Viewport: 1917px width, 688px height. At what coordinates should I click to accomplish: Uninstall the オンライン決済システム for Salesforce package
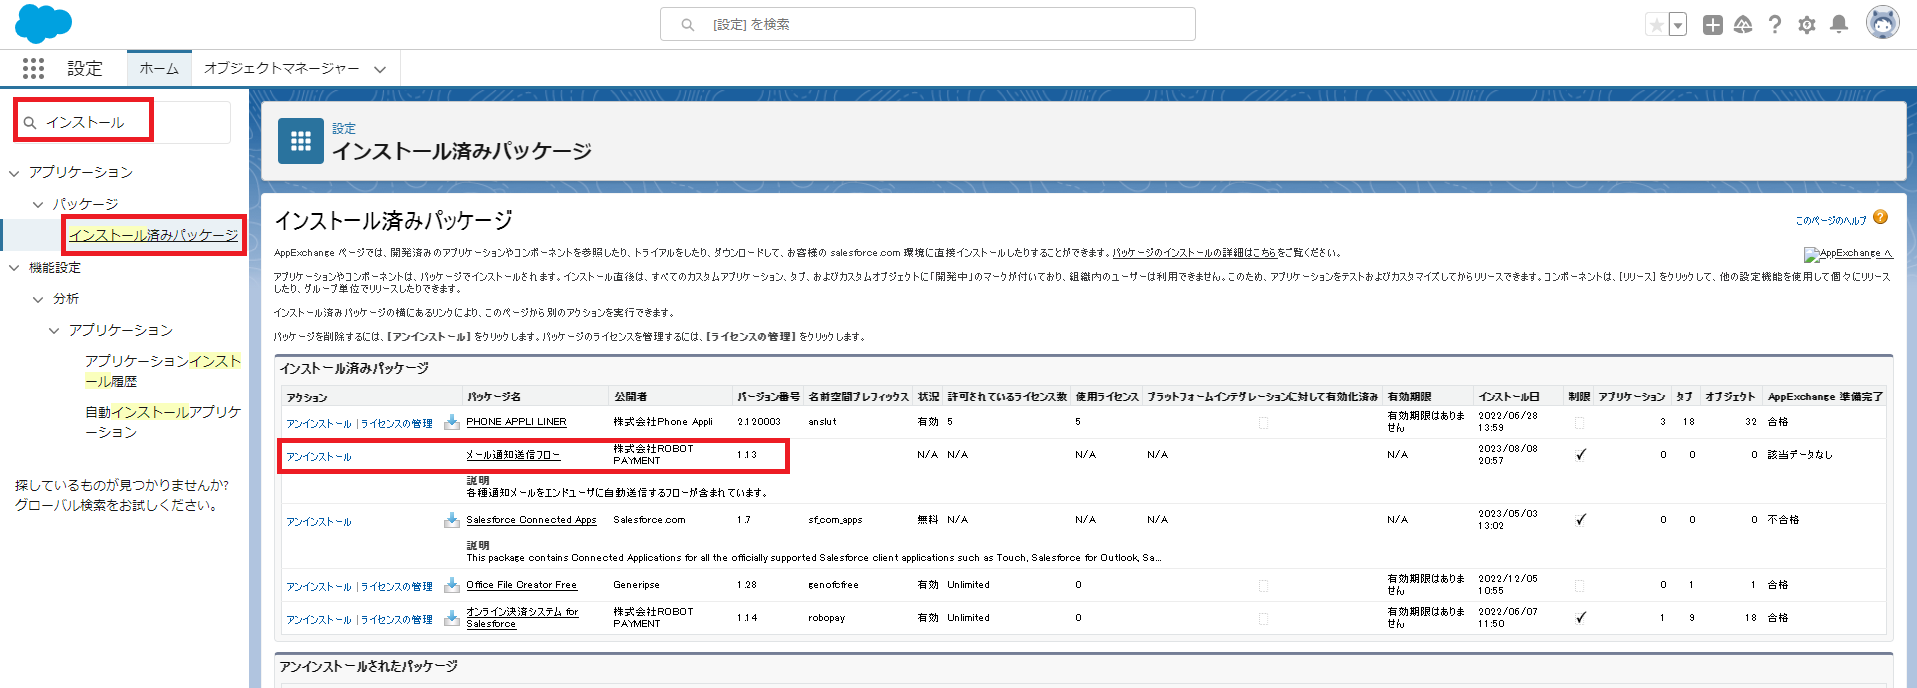(319, 620)
